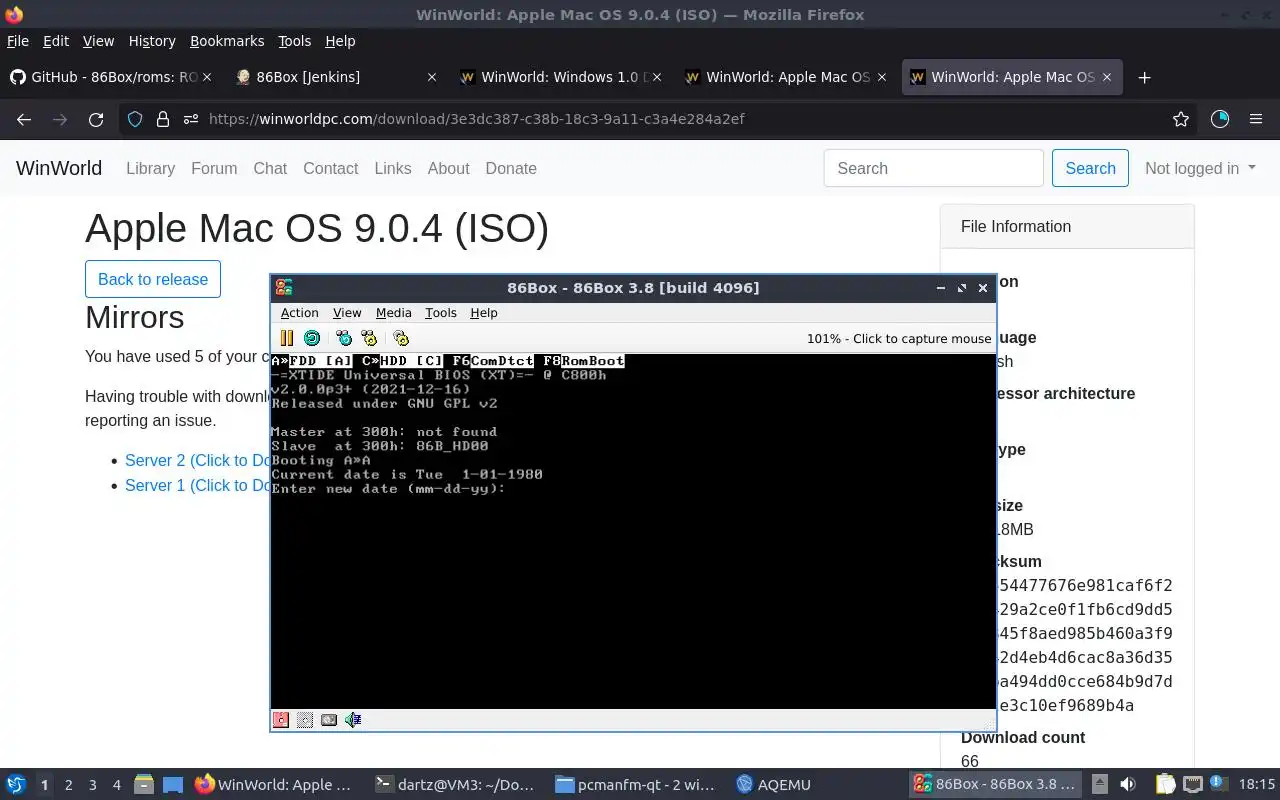Open 86Box settings gear icon
Screen dimensions: 1280x800
[401, 338]
